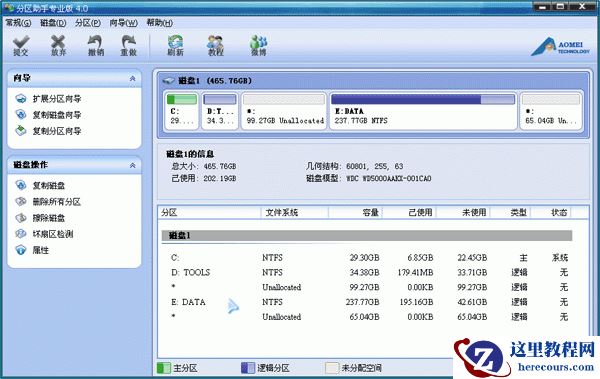Select the E:DATA 237.77GB partition block

click(423, 111)
